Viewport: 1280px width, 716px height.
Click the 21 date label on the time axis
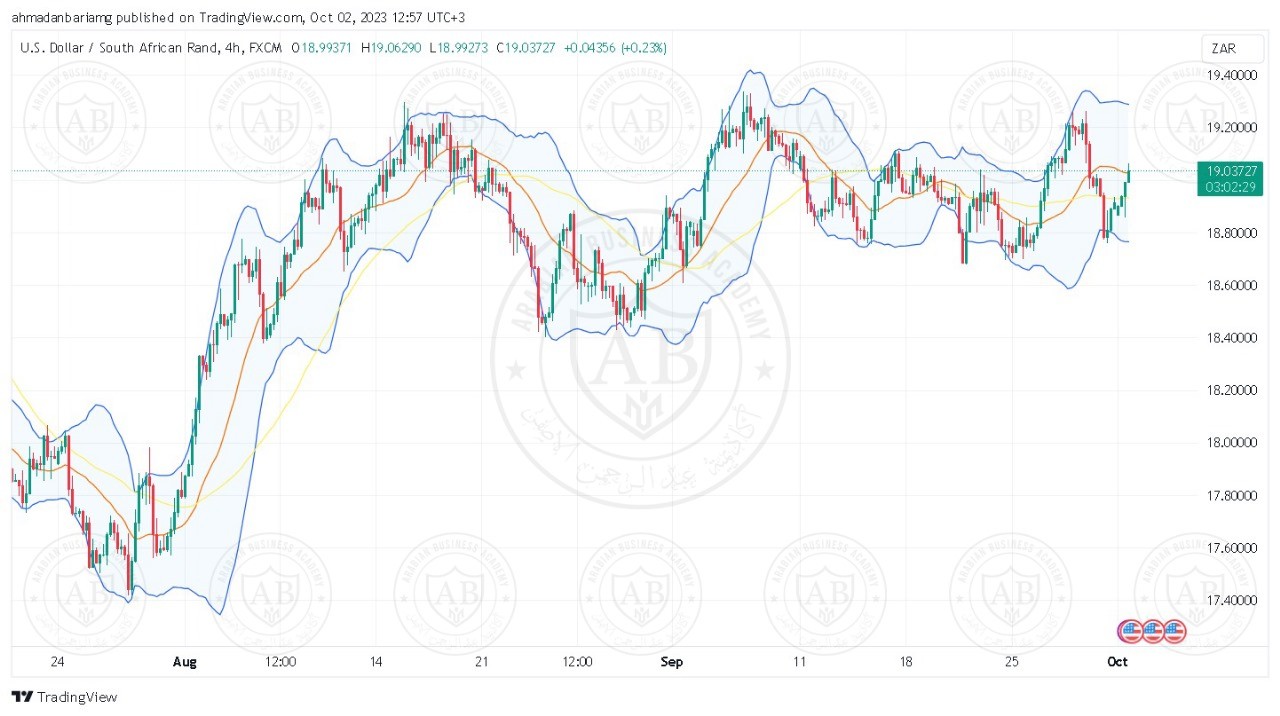(x=481, y=662)
